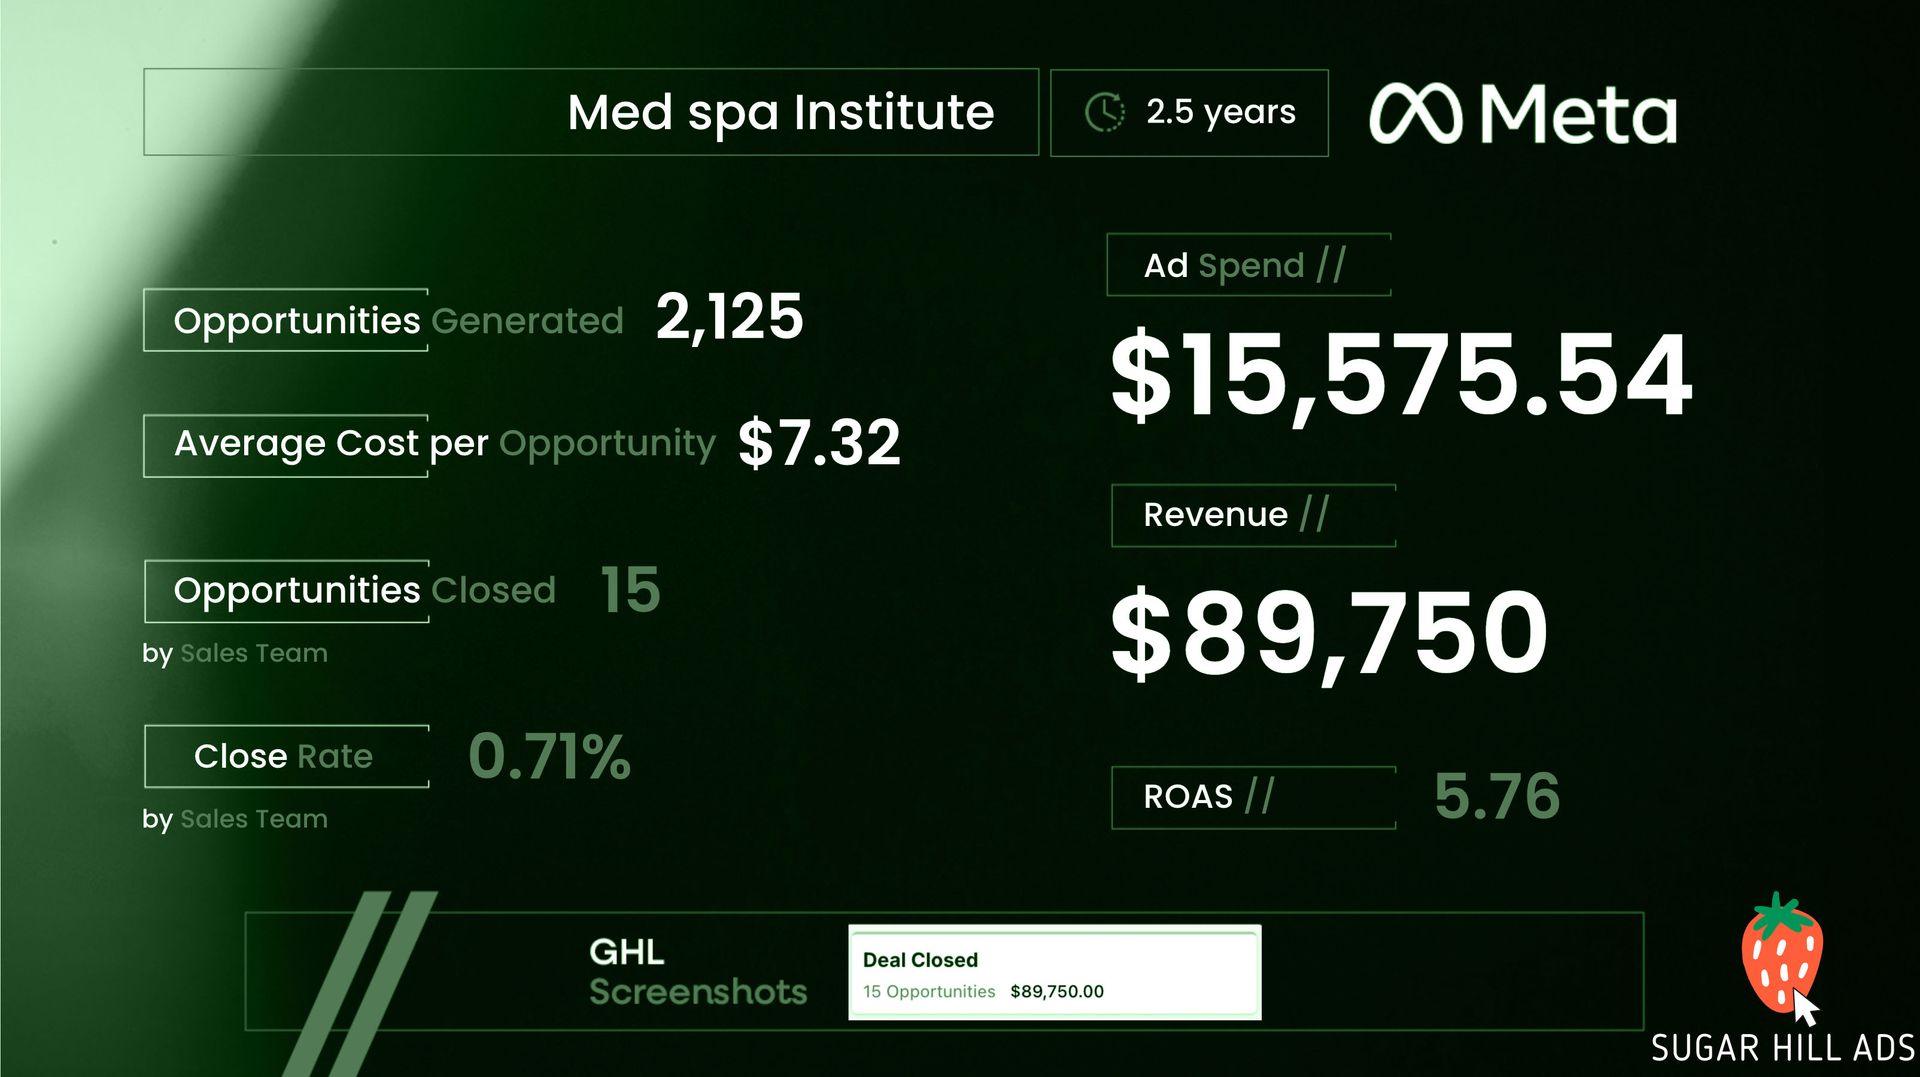
Task: Click the double slash after Ad Spend
Action: pyautogui.click(x=1331, y=265)
